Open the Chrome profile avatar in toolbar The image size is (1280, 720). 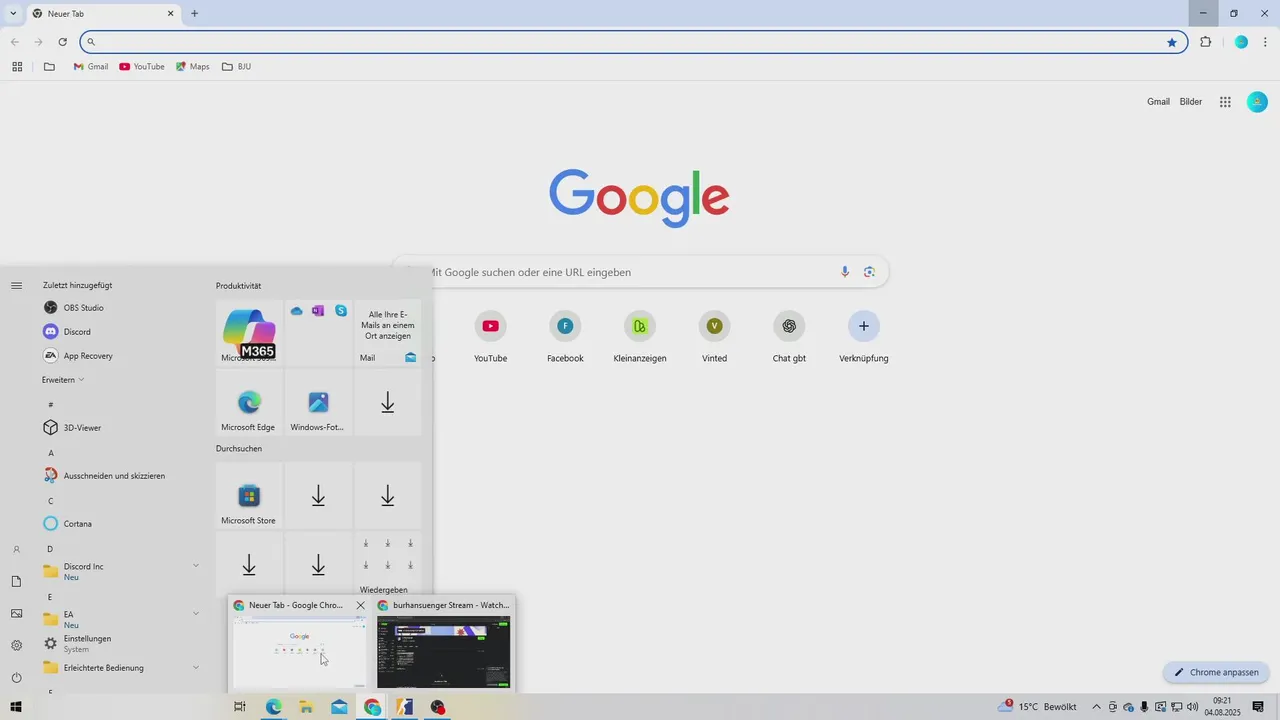tap(1241, 42)
